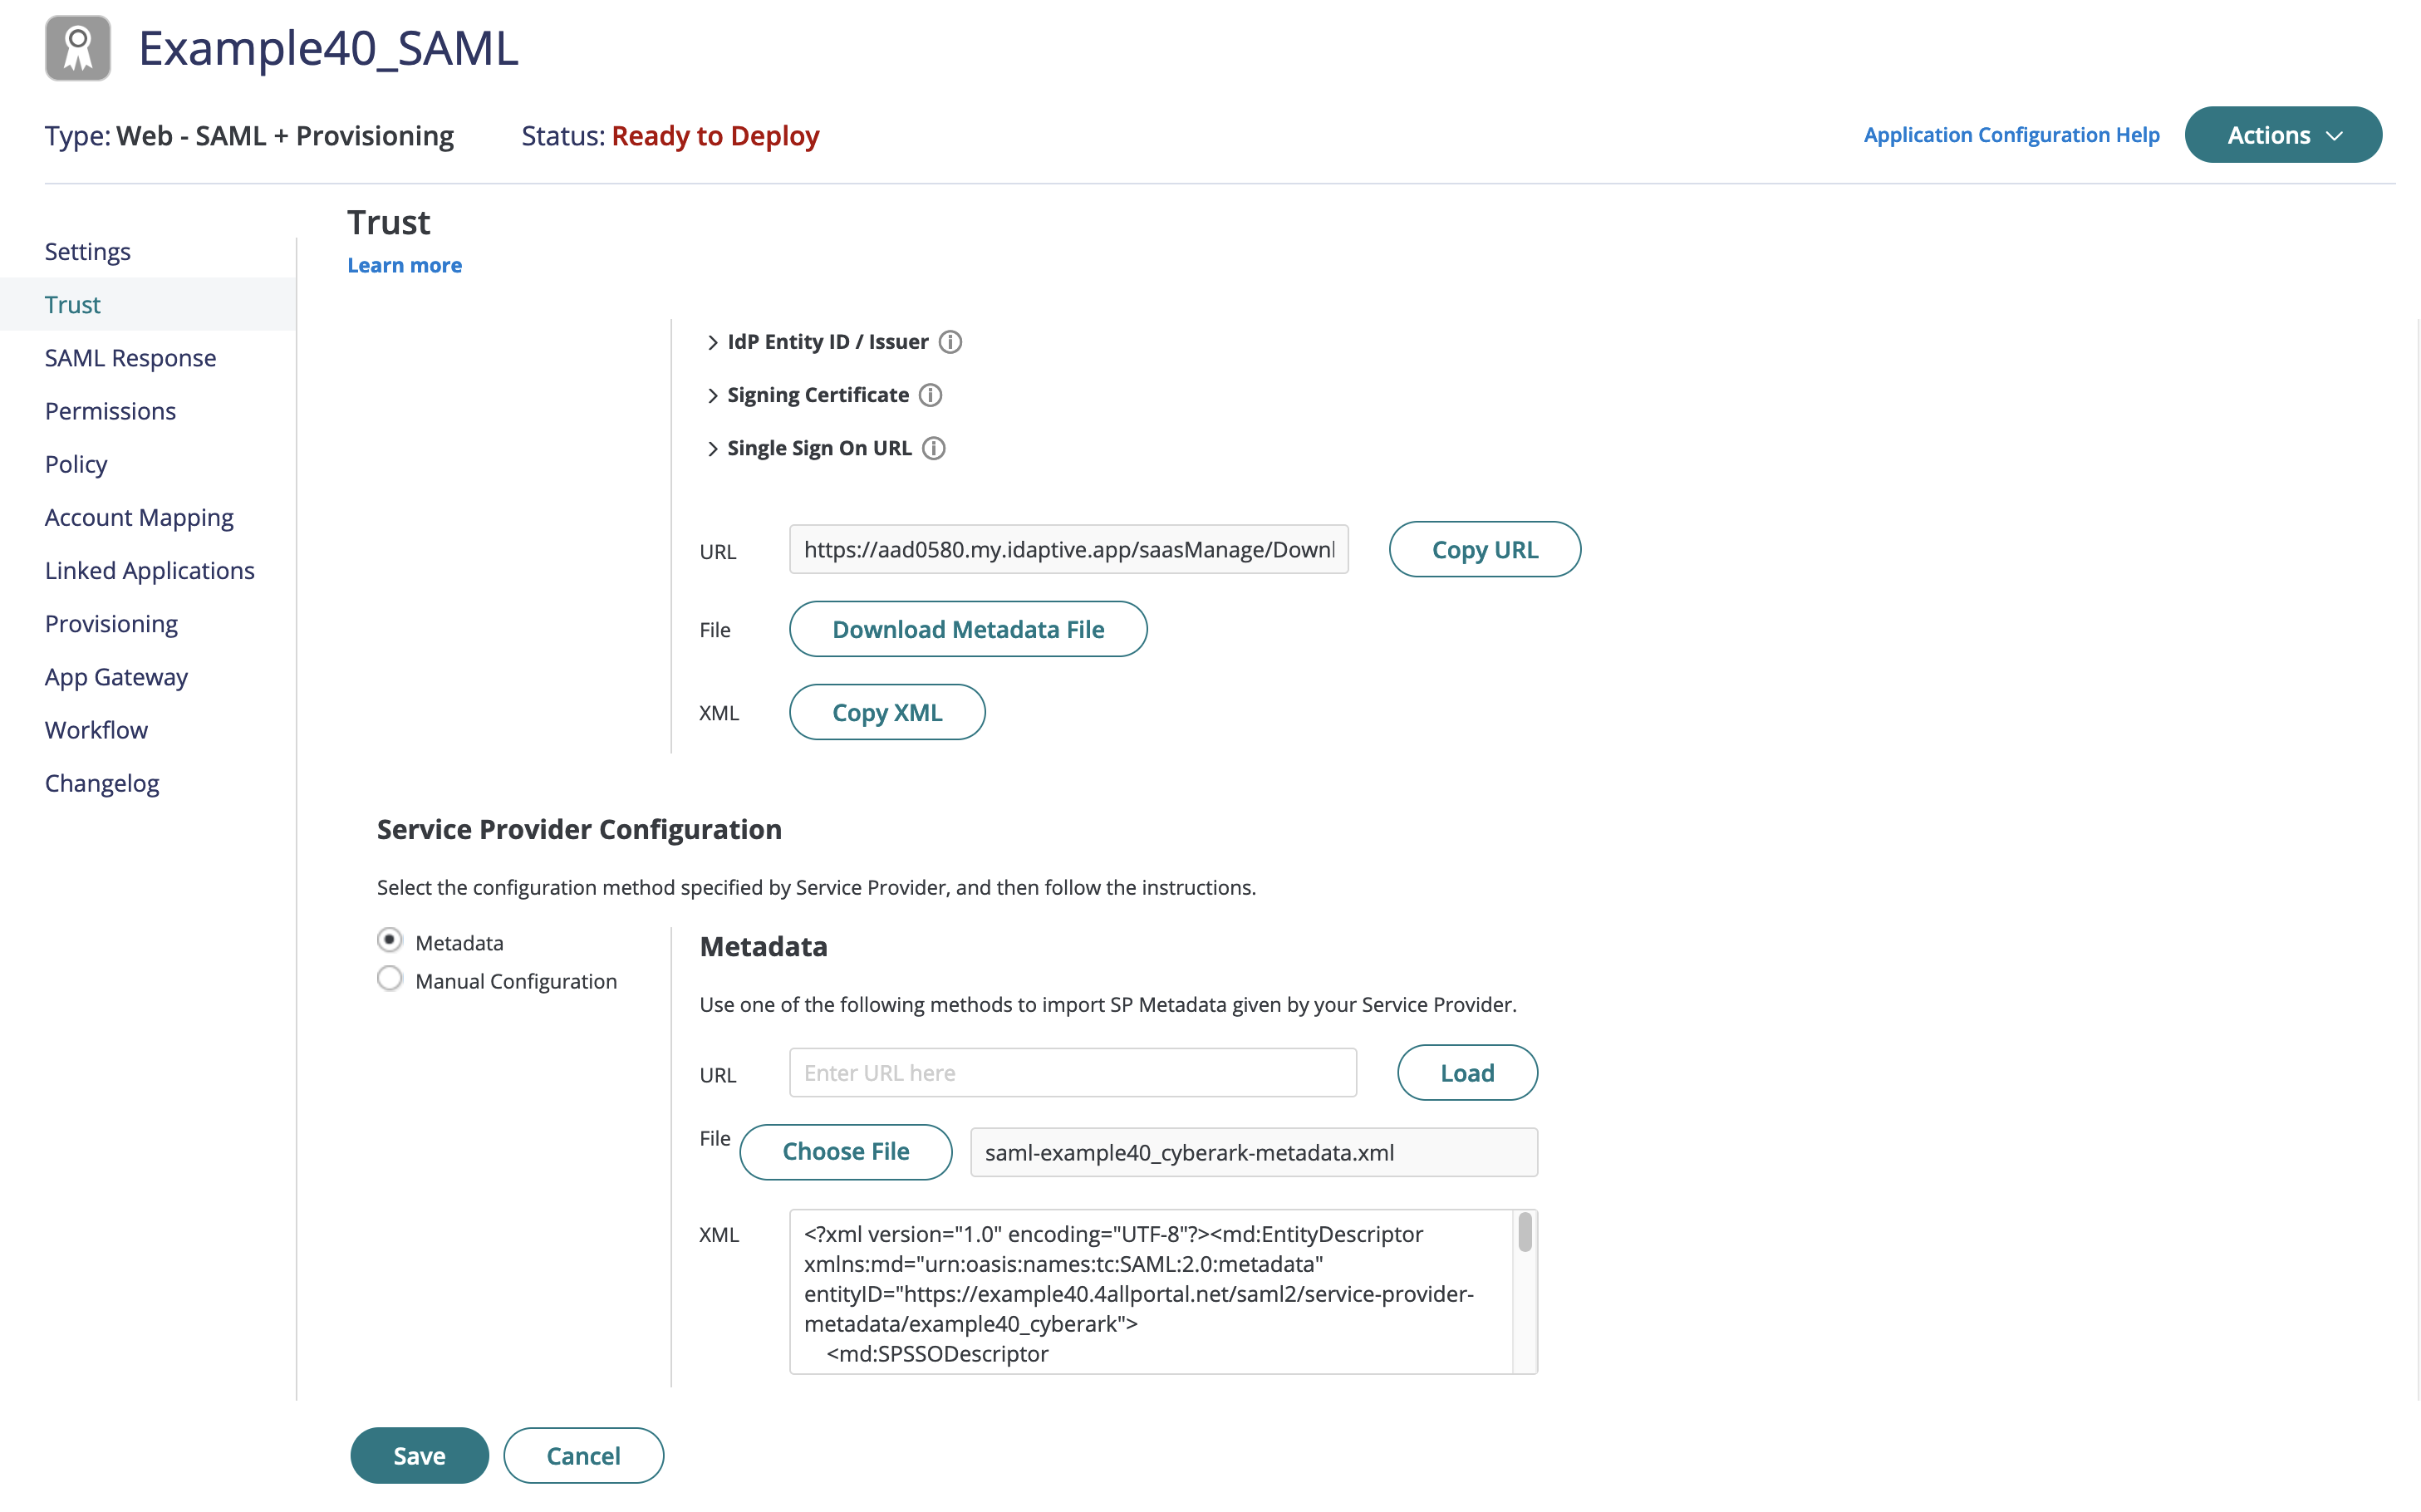Expand the Single Sign On URL section
This screenshot has height=1512, width=2421.
712,448
